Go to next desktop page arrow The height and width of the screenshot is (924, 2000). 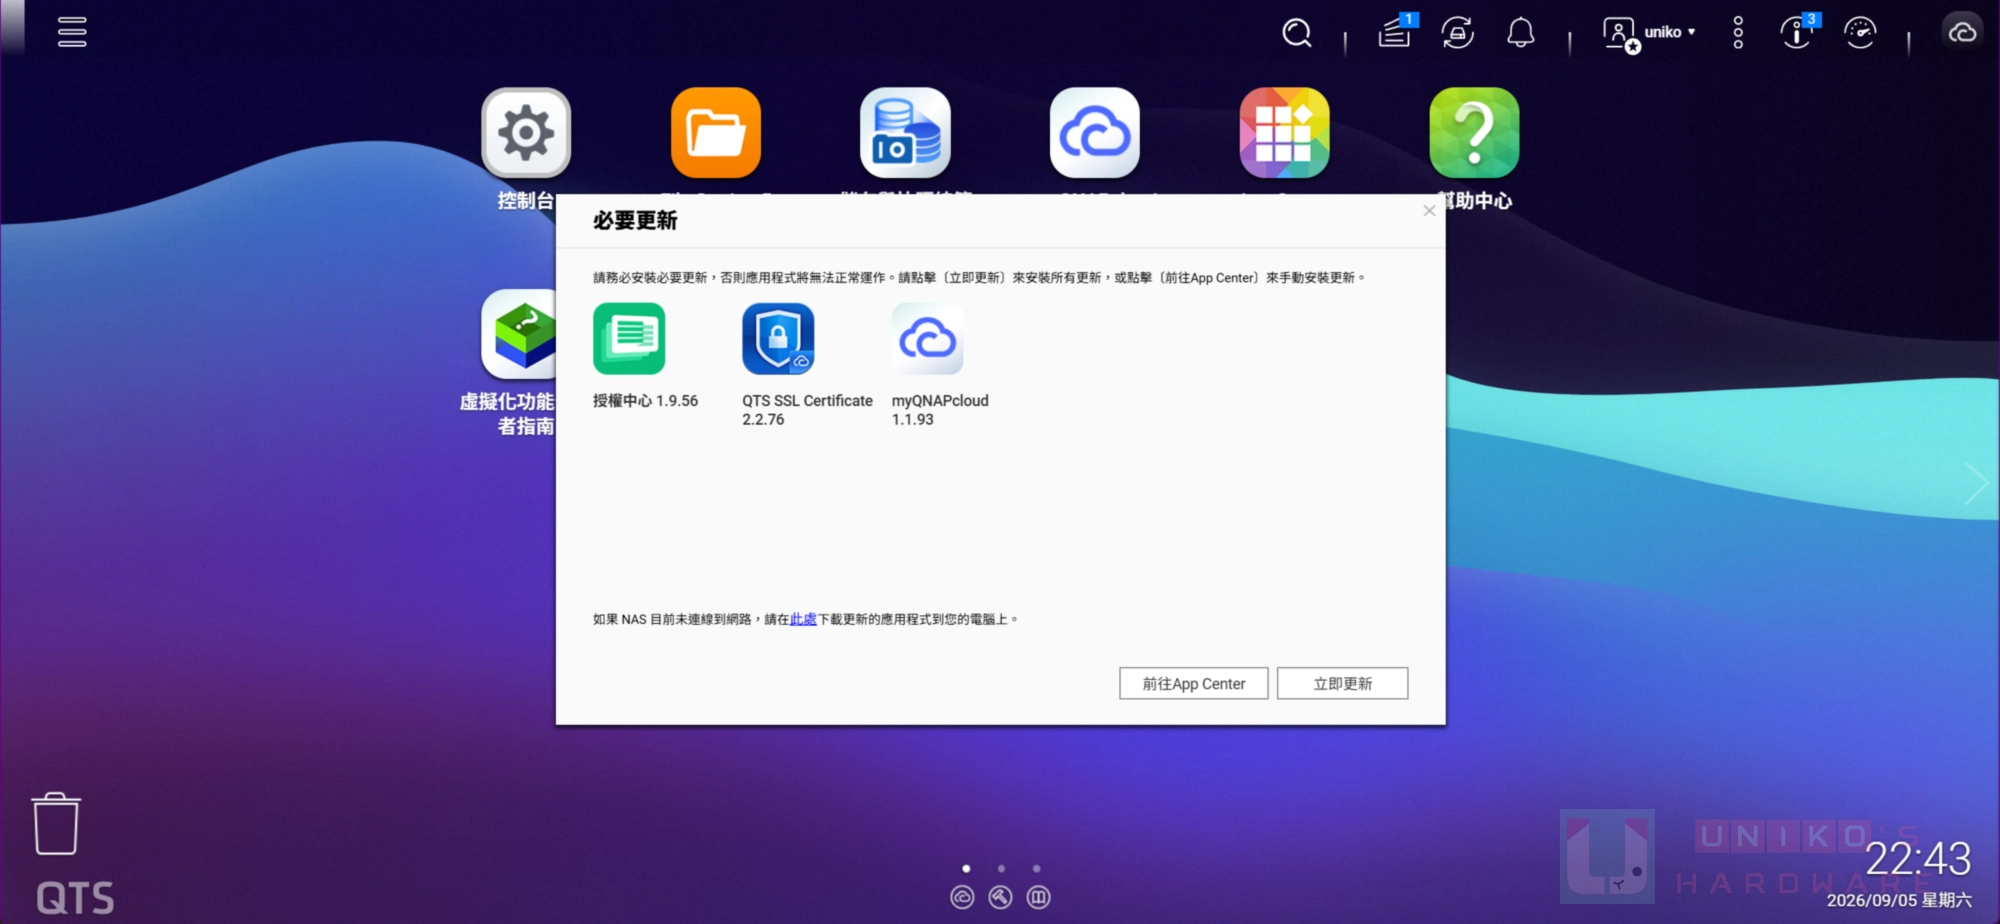(1975, 484)
